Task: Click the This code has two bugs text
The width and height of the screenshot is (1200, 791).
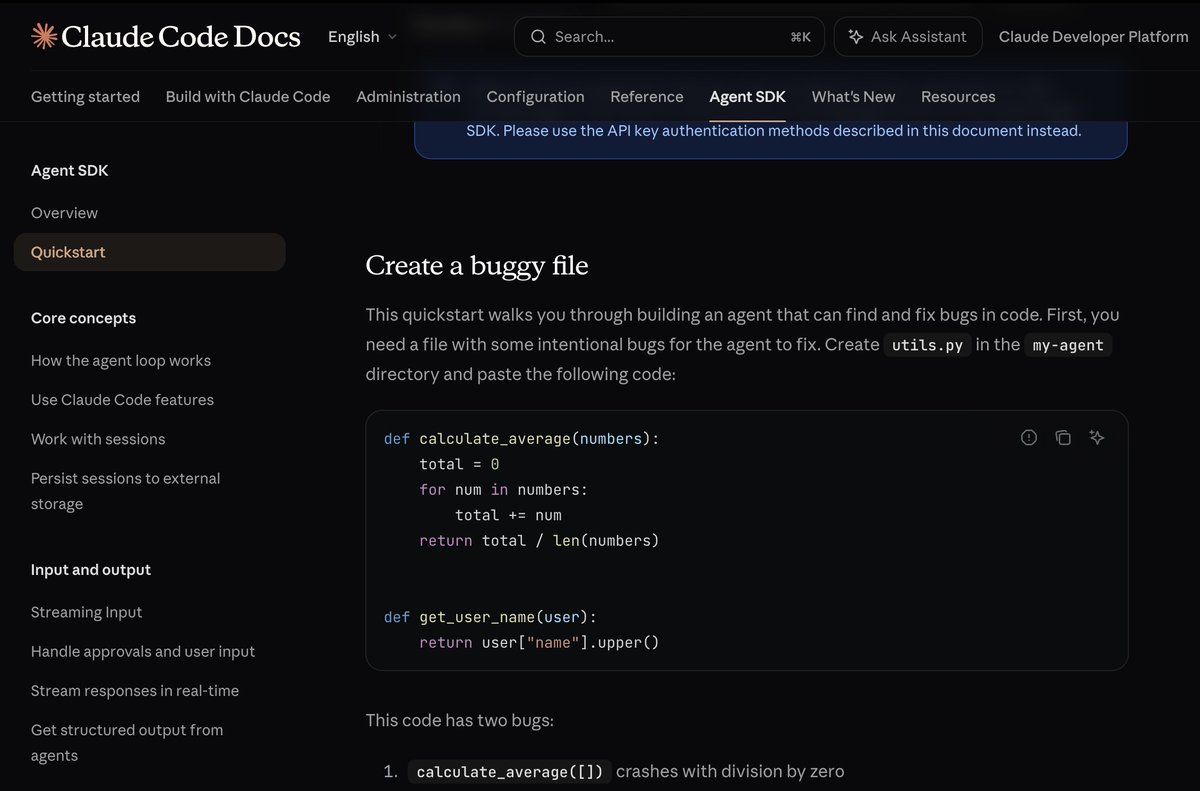Action: click(460, 720)
